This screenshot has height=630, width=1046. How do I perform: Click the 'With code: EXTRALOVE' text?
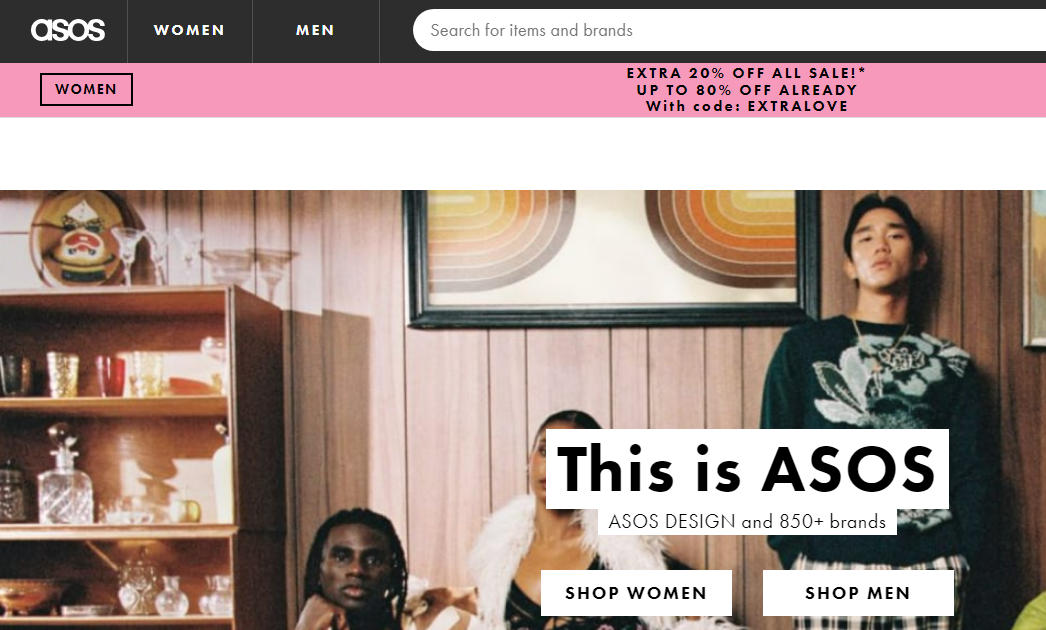tap(746, 106)
